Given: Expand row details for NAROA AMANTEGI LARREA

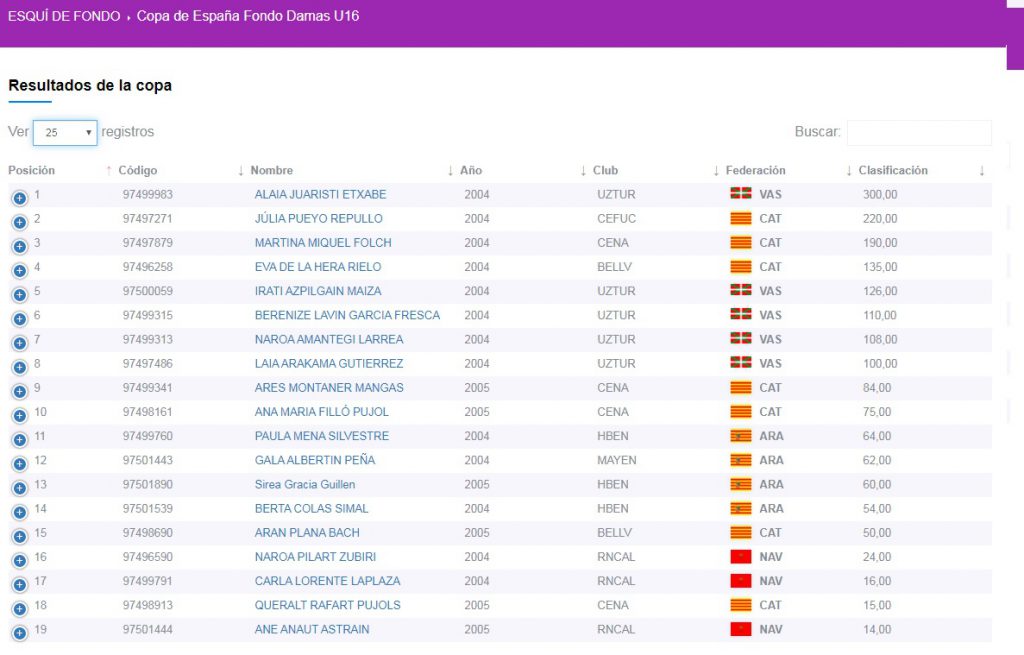Looking at the screenshot, I should click(20, 343).
